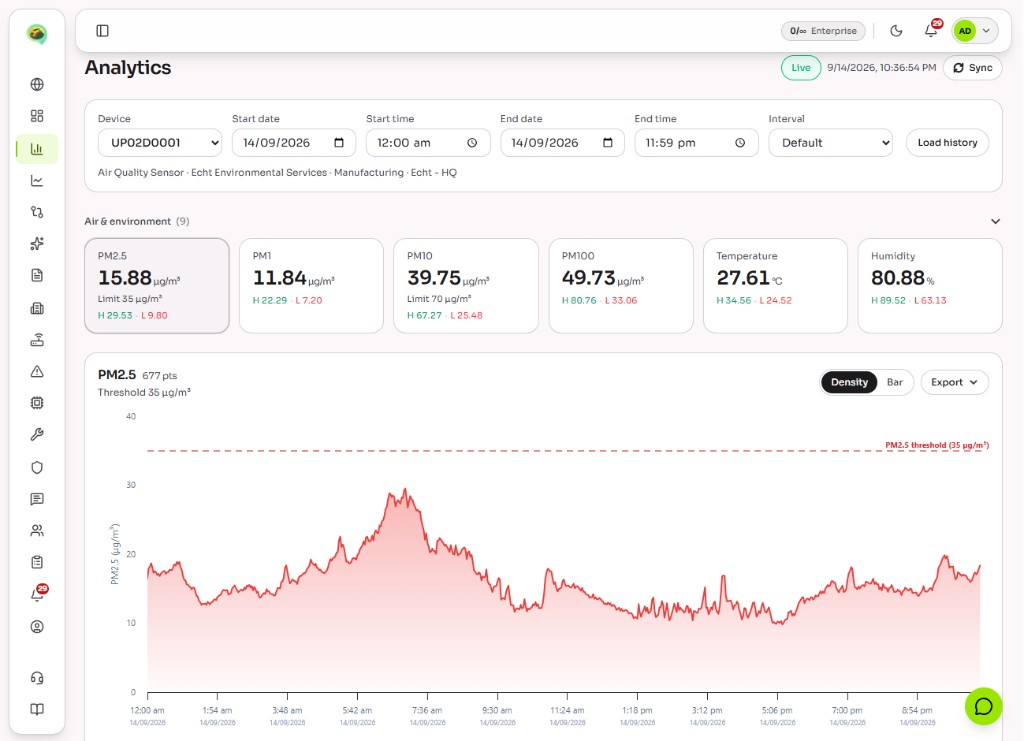The height and width of the screenshot is (741, 1024).
Task: Switch chart to Bar view
Action: tap(895, 382)
